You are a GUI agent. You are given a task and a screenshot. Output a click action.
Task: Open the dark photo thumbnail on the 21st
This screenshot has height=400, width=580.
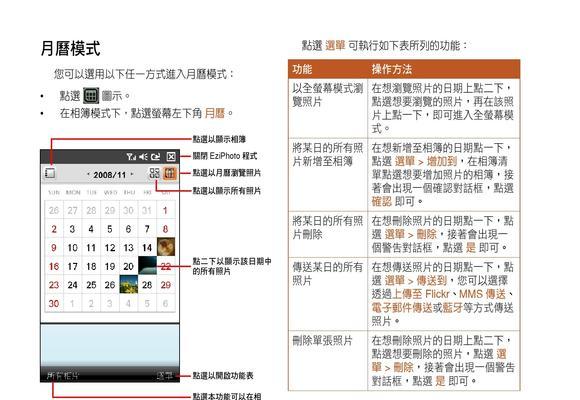(x=147, y=266)
